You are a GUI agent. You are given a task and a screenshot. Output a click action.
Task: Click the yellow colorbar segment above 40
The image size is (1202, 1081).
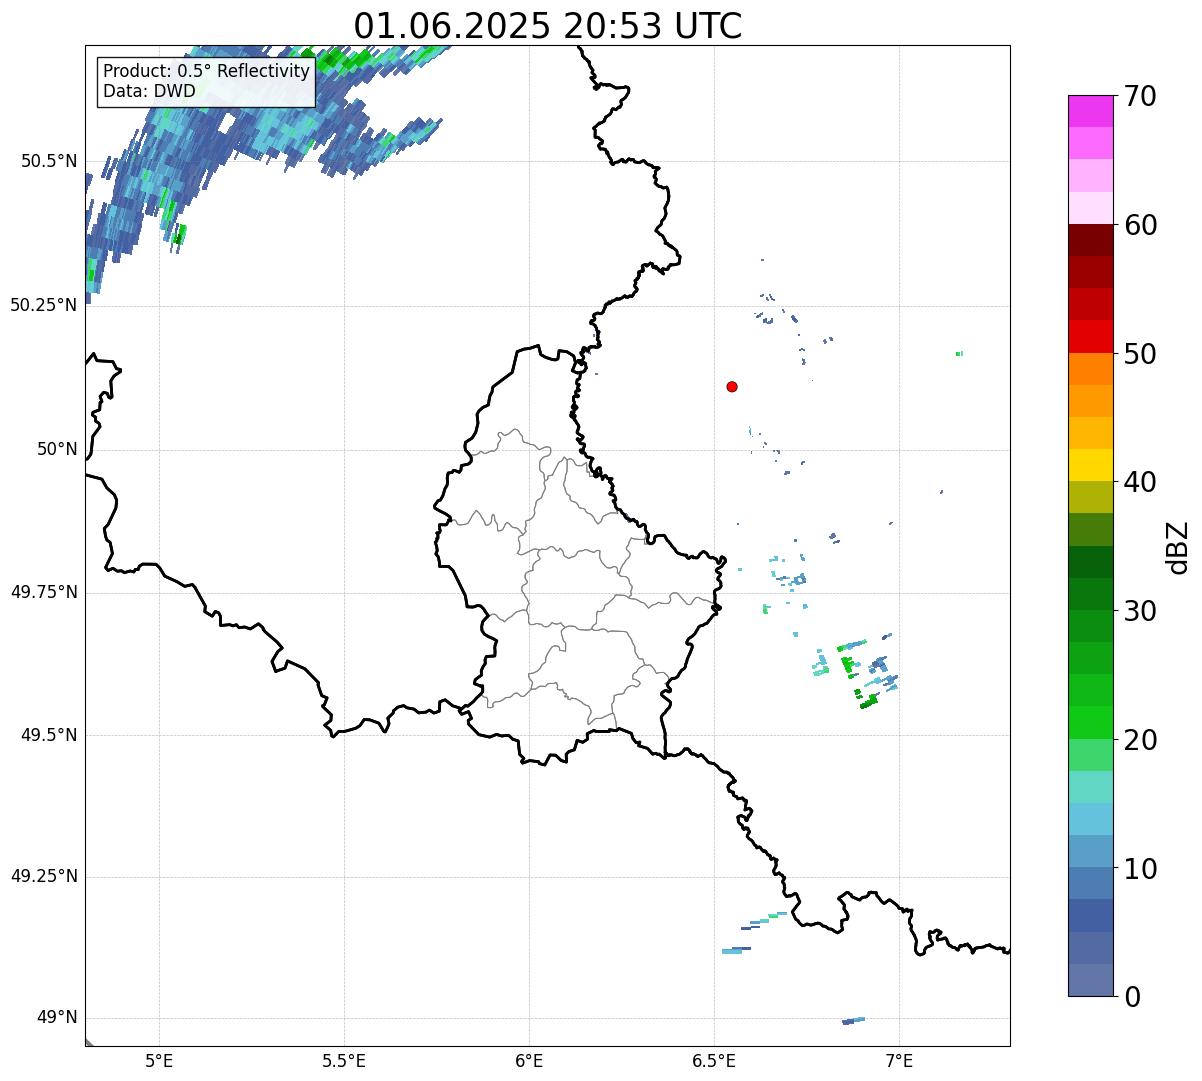point(1090,465)
